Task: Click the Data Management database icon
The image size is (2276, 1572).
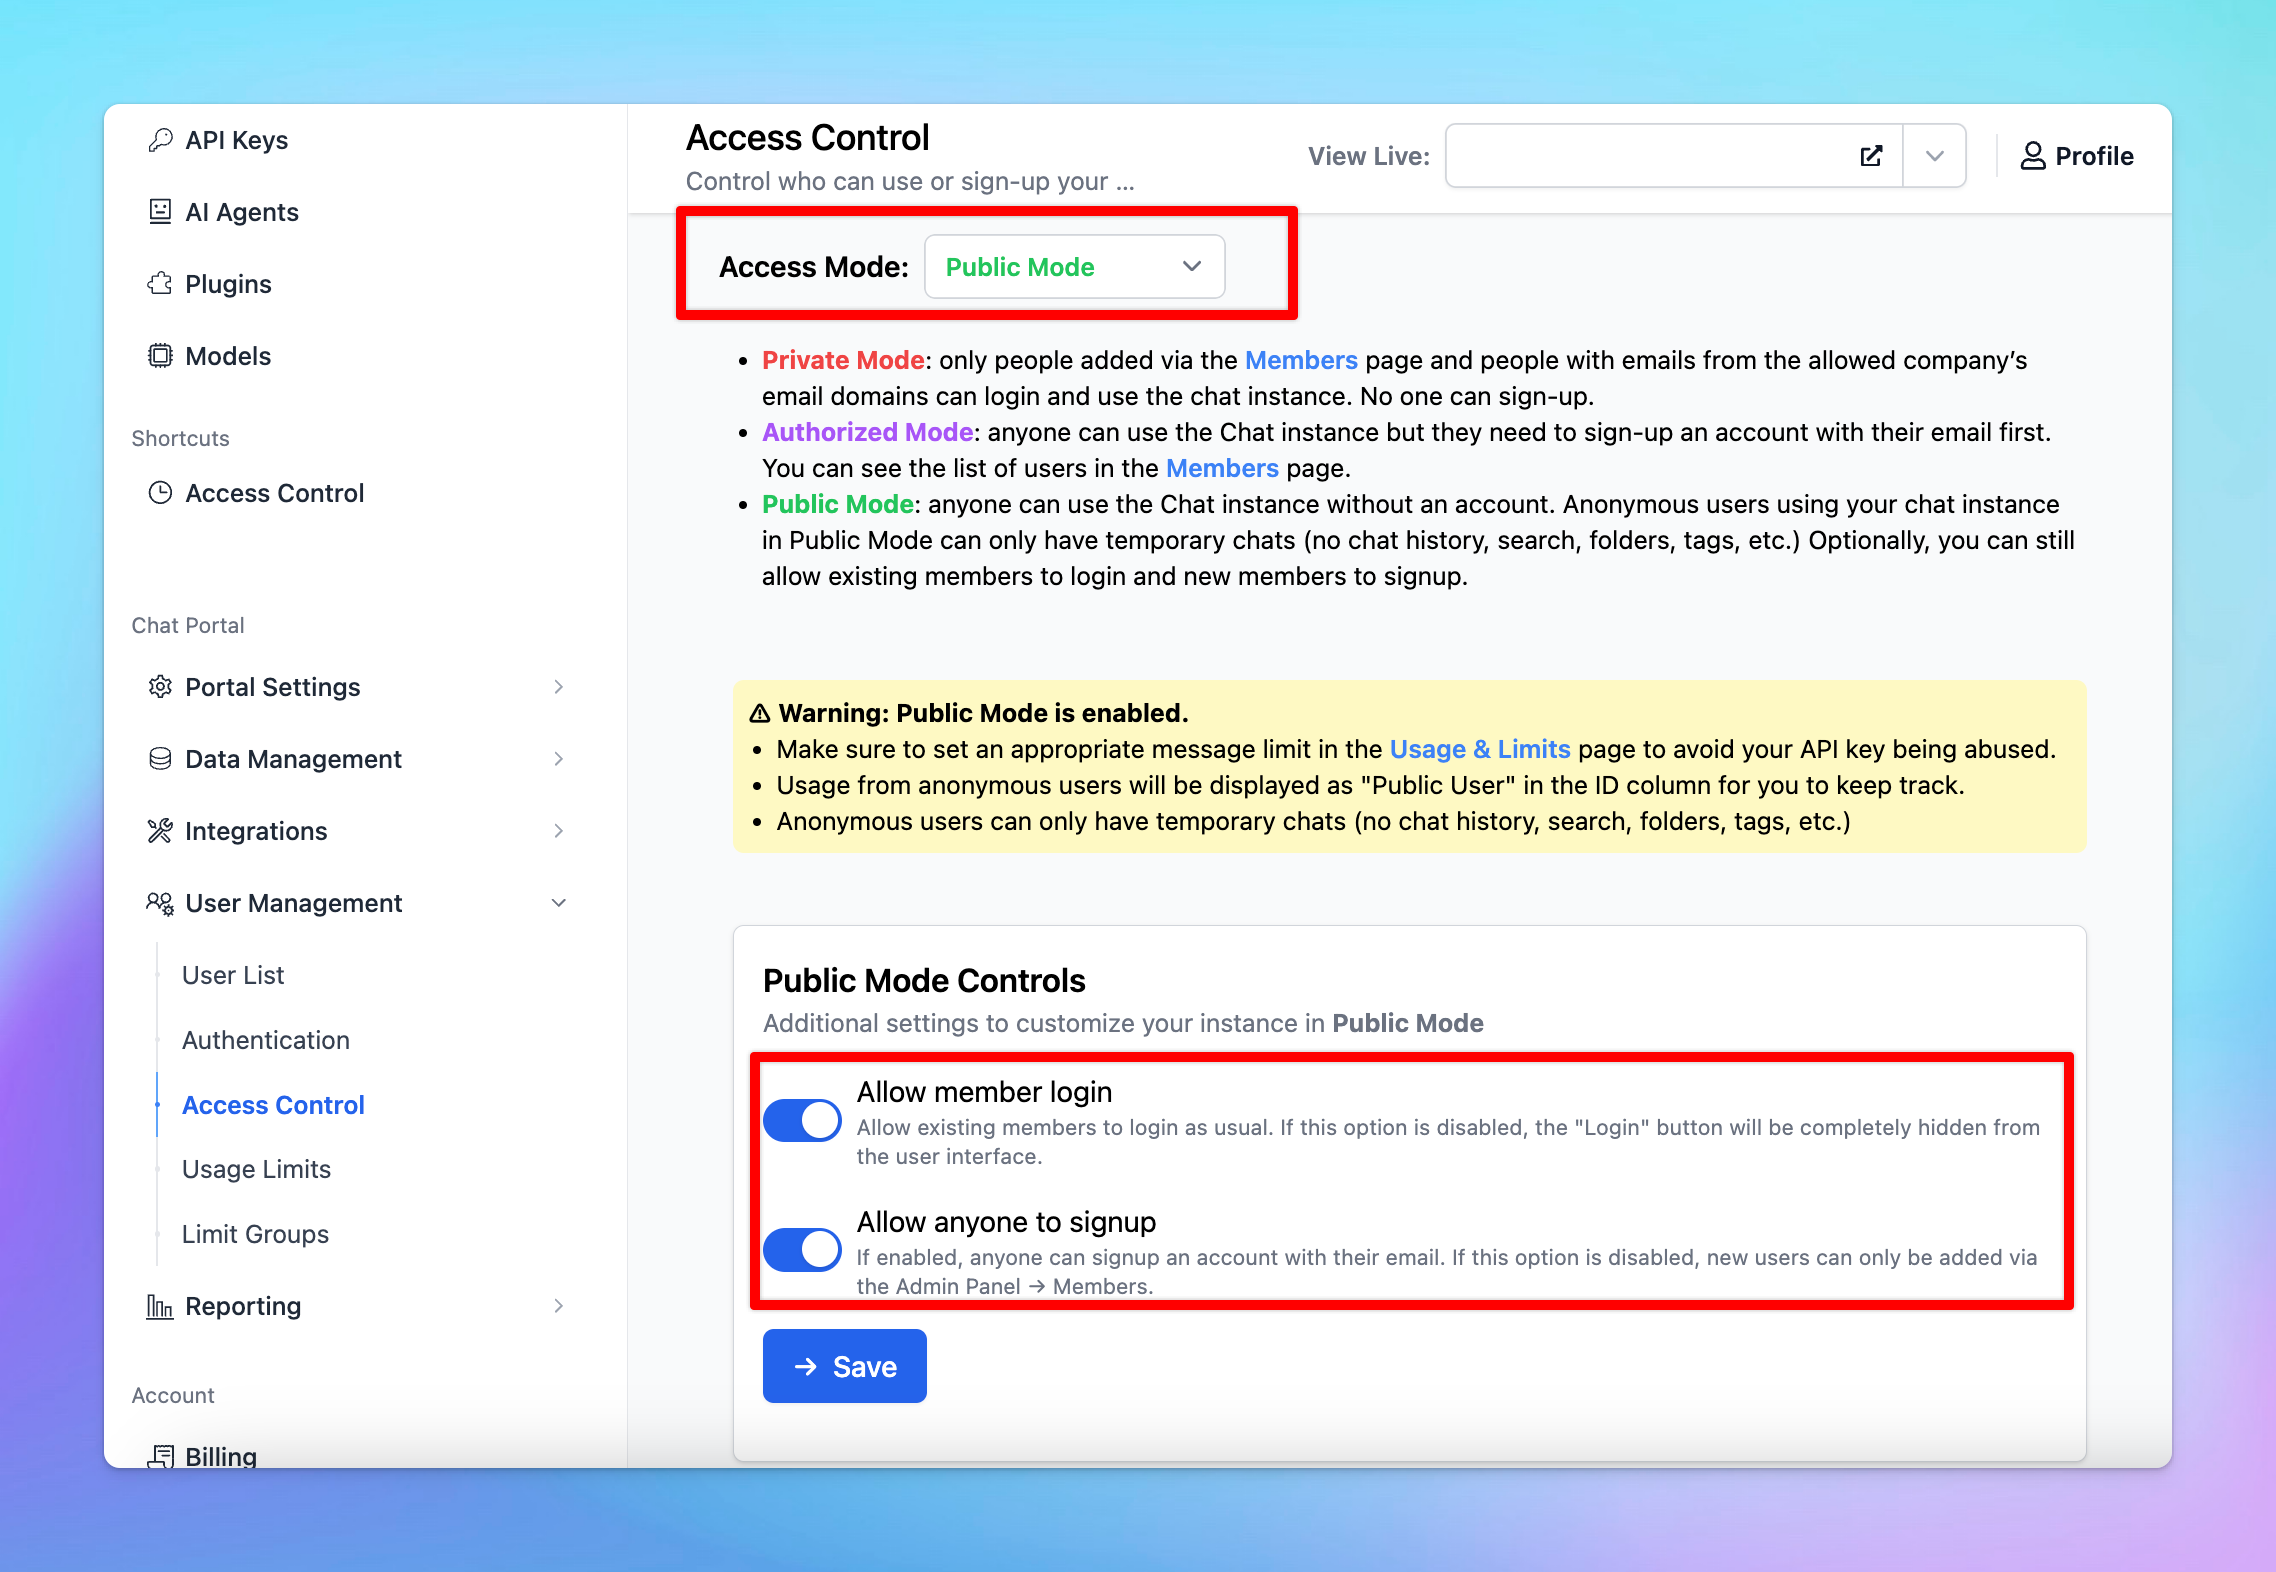Action: click(x=160, y=759)
